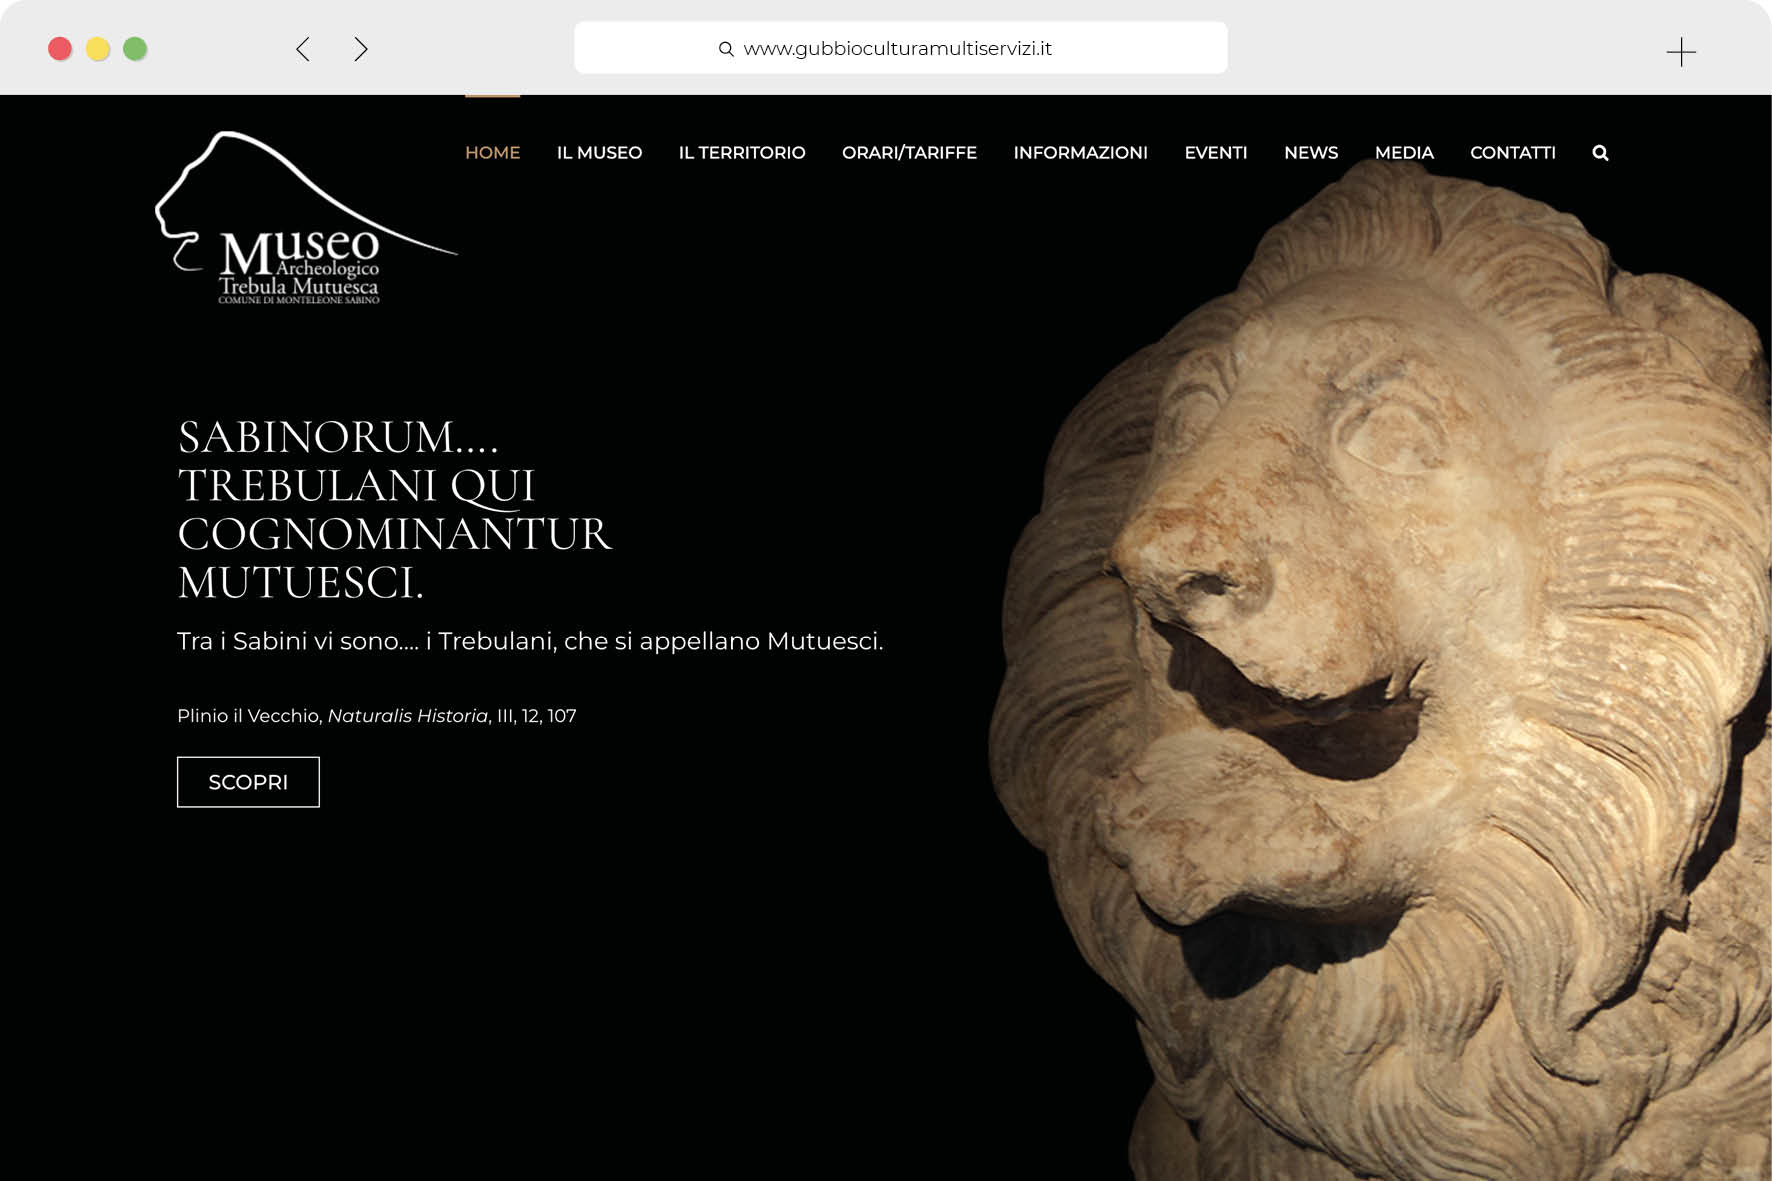Image resolution: width=1772 pixels, height=1181 pixels.
Task: Open the MEDIA menu item
Action: [x=1404, y=153]
